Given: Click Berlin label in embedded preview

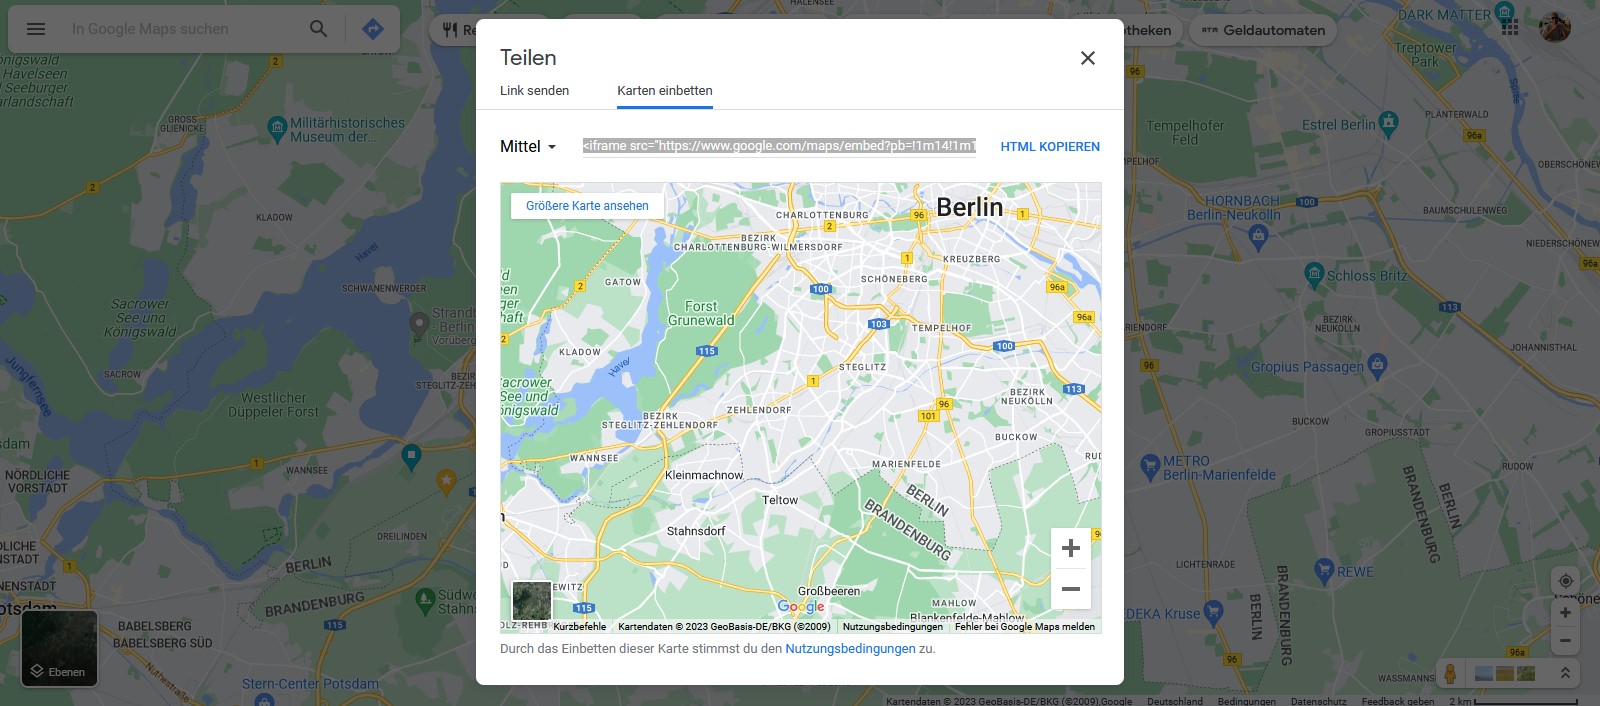Looking at the screenshot, I should 969,207.
